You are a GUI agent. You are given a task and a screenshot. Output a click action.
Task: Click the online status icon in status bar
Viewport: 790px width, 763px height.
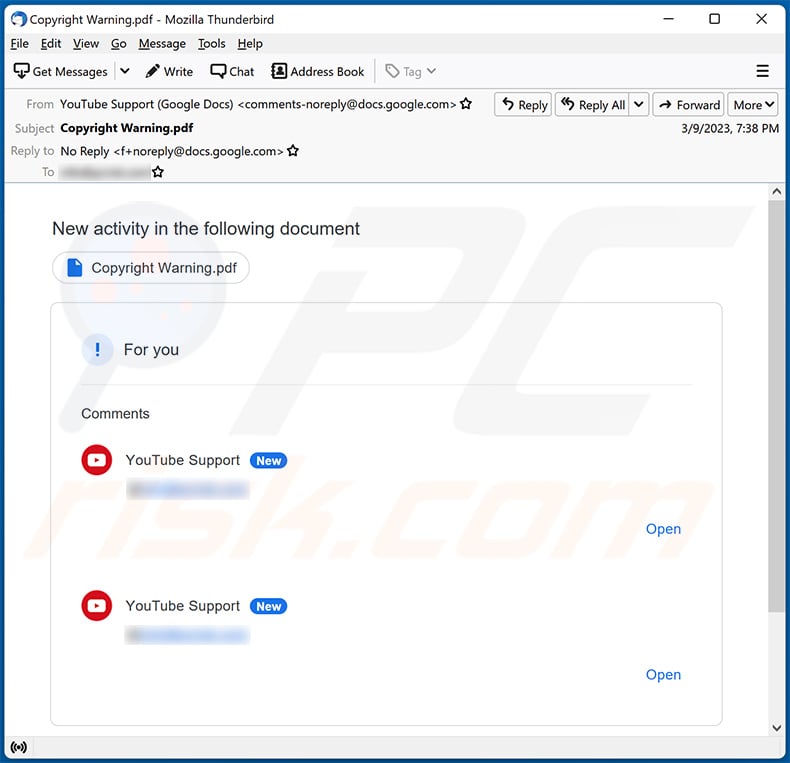click(x=19, y=747)
